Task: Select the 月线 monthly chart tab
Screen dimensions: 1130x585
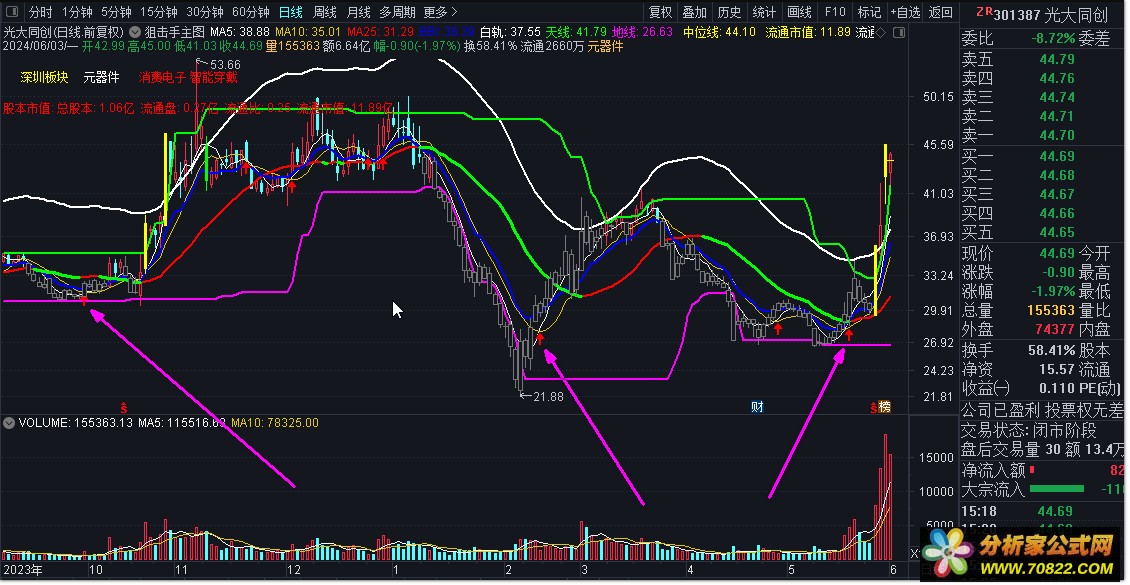Action: tap(358, 12)
